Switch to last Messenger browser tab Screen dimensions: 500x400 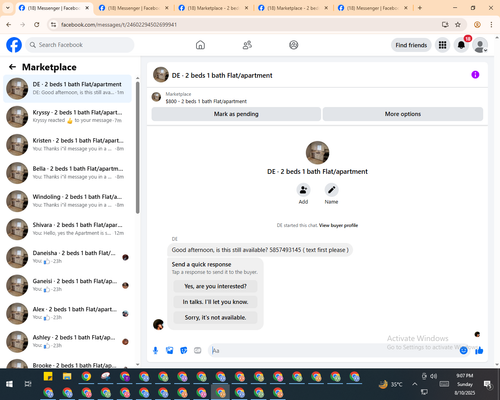click(x=373, y=8)
